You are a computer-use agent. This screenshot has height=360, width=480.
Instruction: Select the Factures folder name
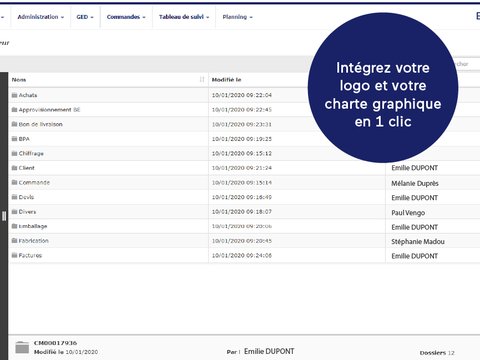30,255
